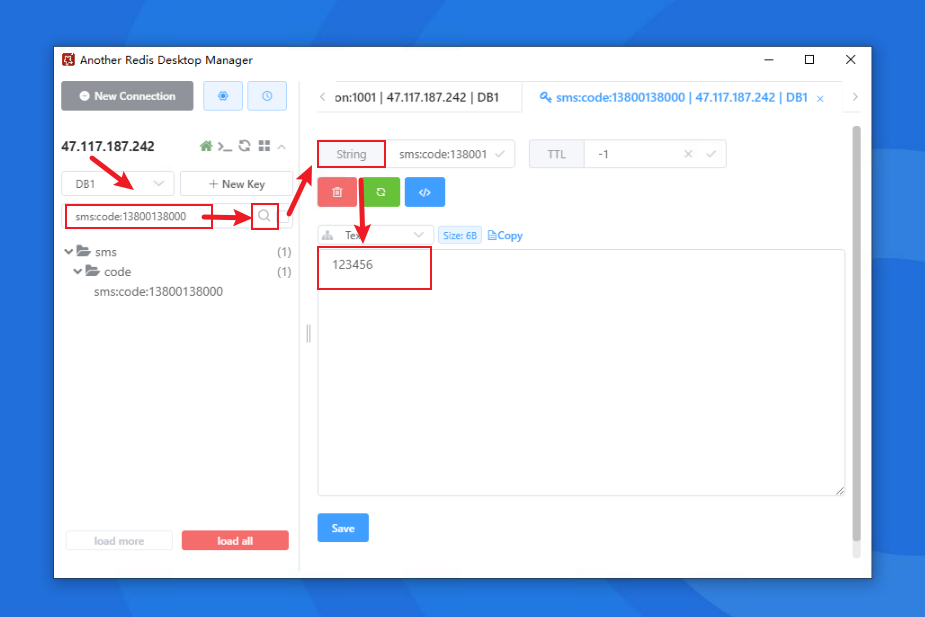Maximize the Redis Desktop Manager window
925x617 pixels.
[x=809, y=60]
